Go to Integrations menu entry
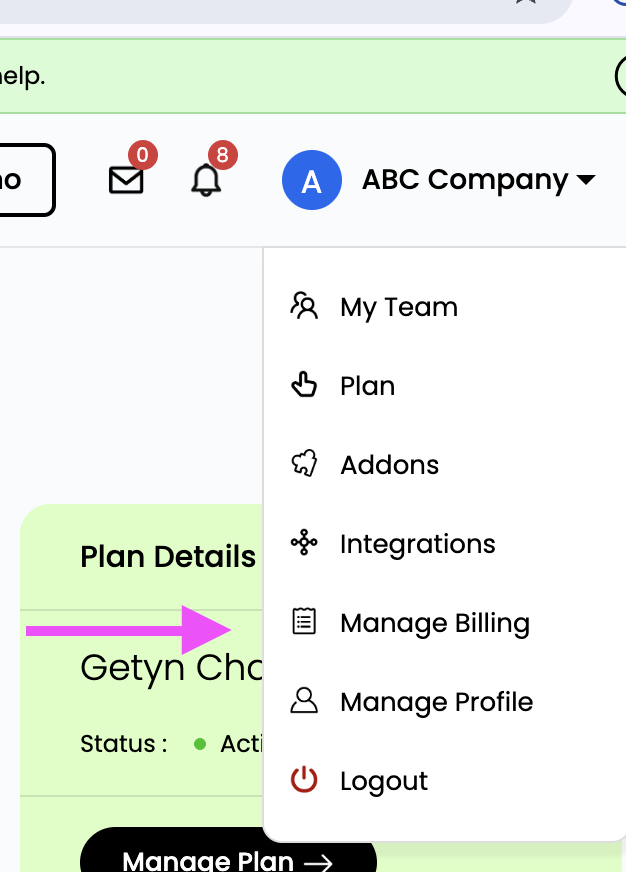 (x=418, y=544)
